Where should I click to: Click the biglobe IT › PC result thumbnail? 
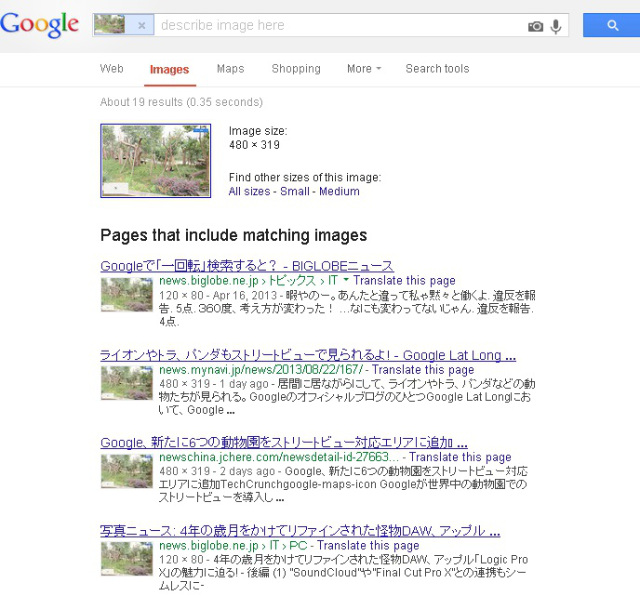[x=127, y=559]
